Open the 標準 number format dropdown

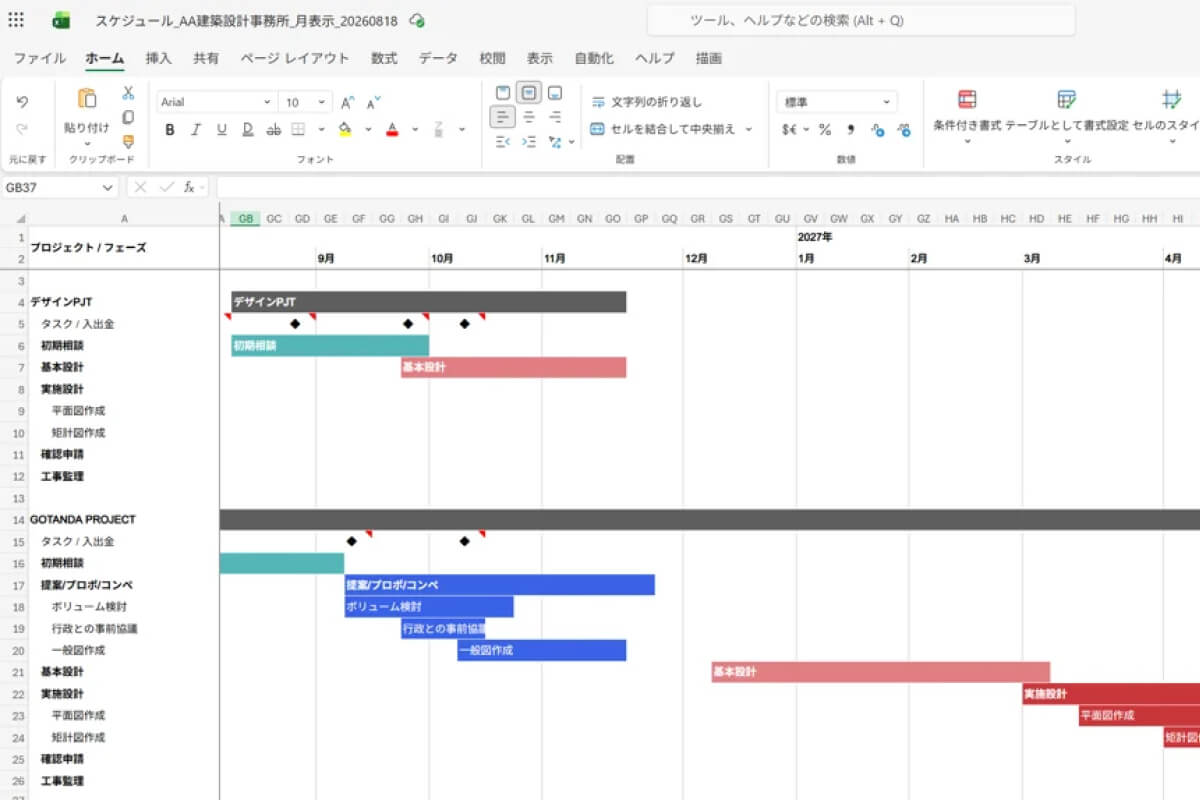886,102
